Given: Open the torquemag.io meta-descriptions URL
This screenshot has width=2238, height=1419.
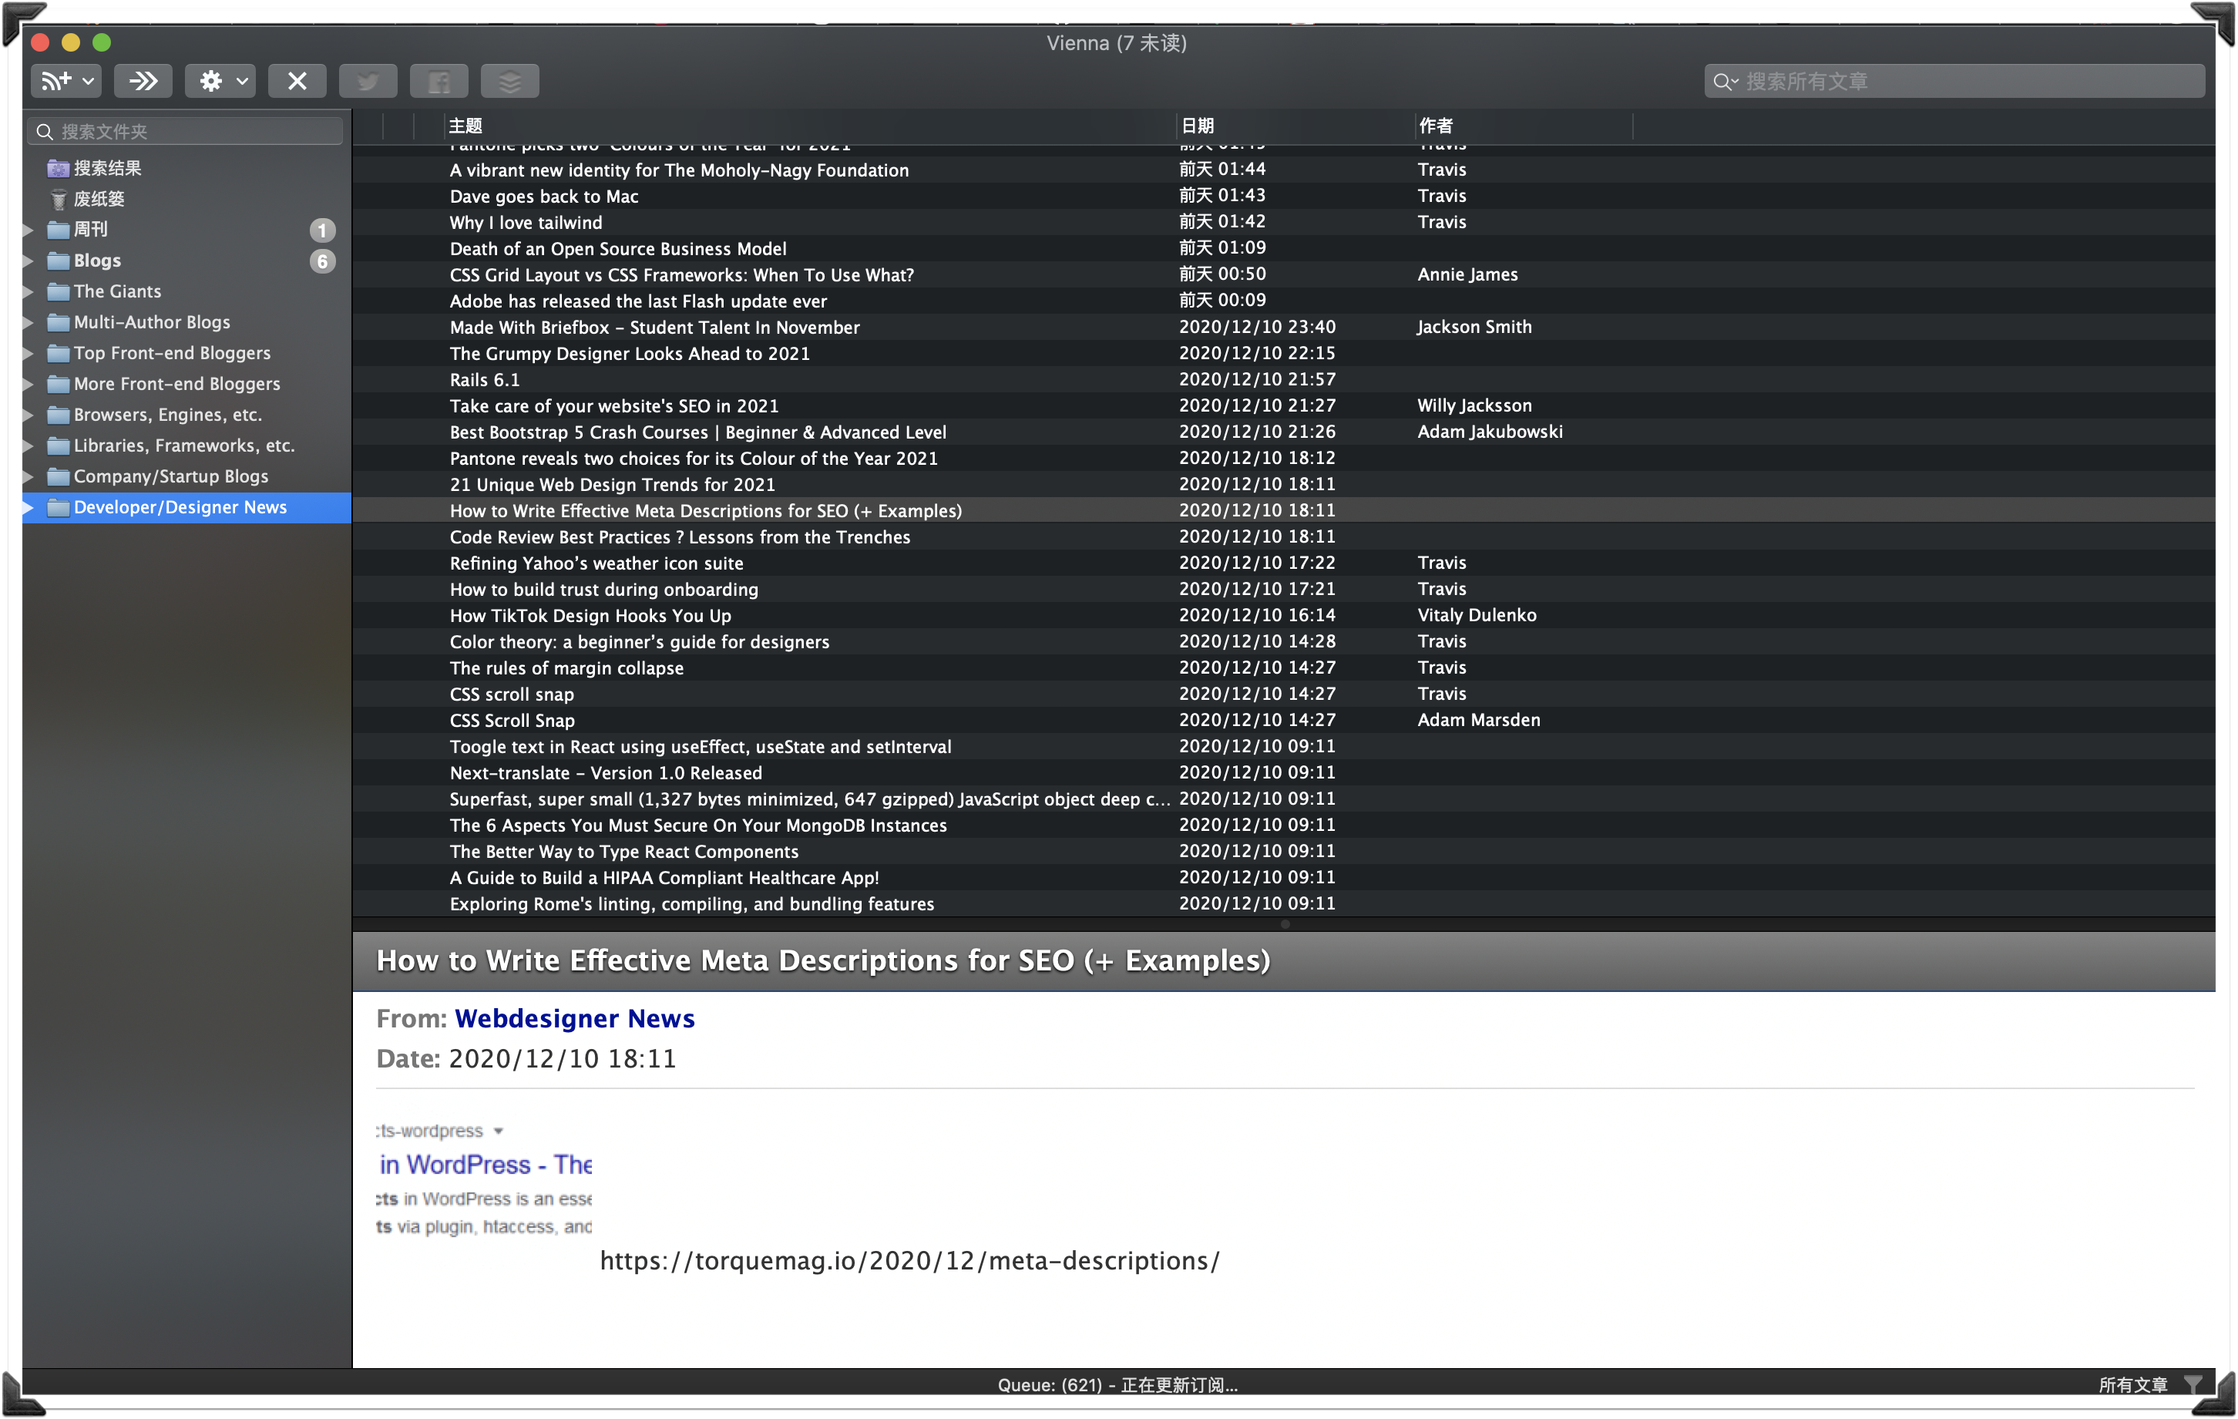Looking at the screenshot, I should [909, 1261].
